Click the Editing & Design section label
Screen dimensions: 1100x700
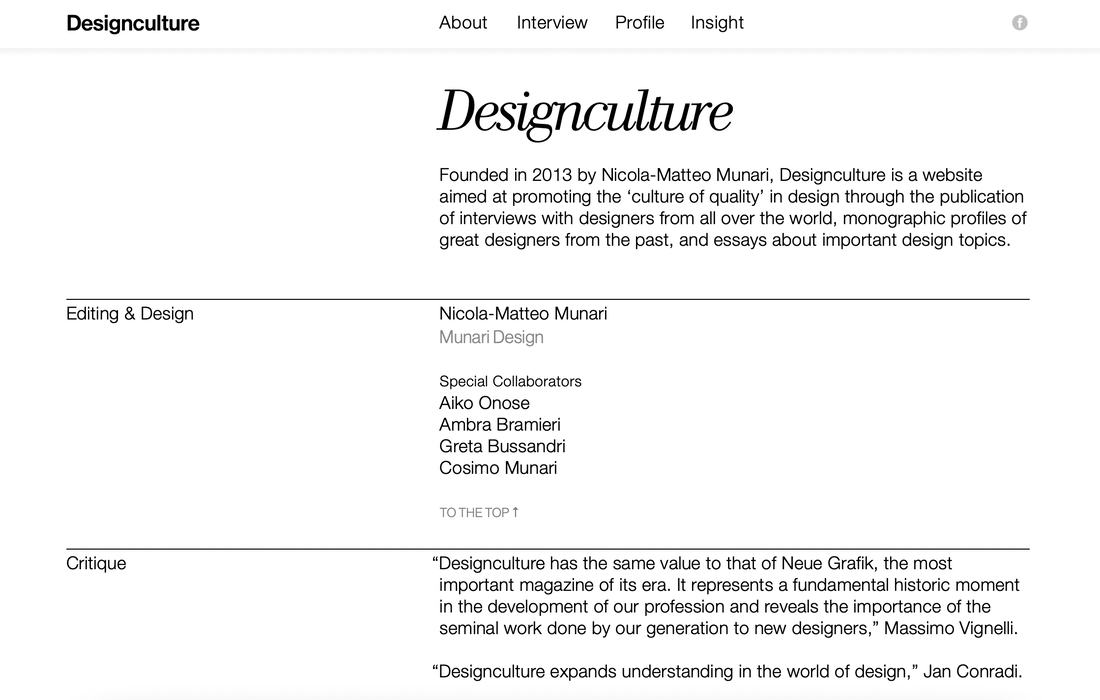pyautogui.click(x=130, y=314)
